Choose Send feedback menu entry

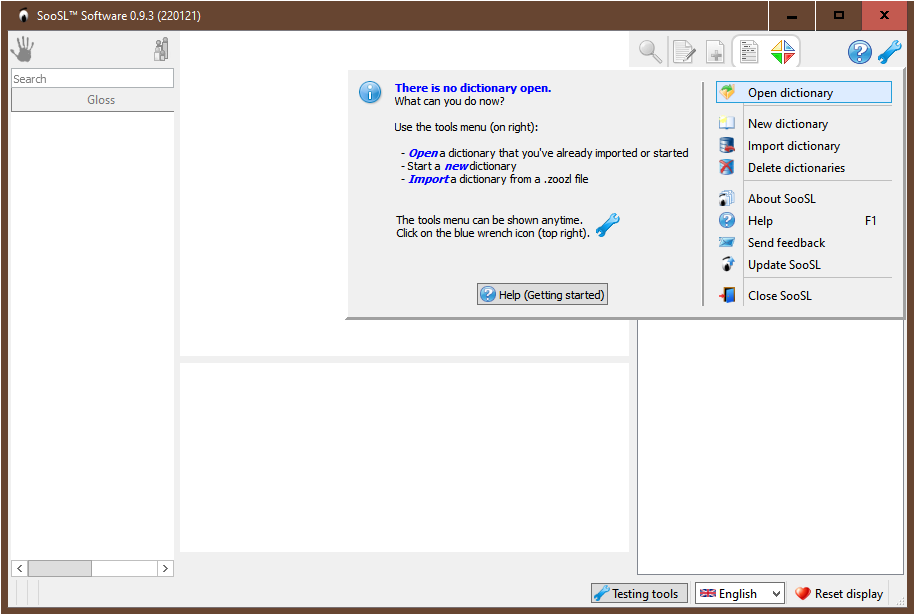(x=804, y=243)
